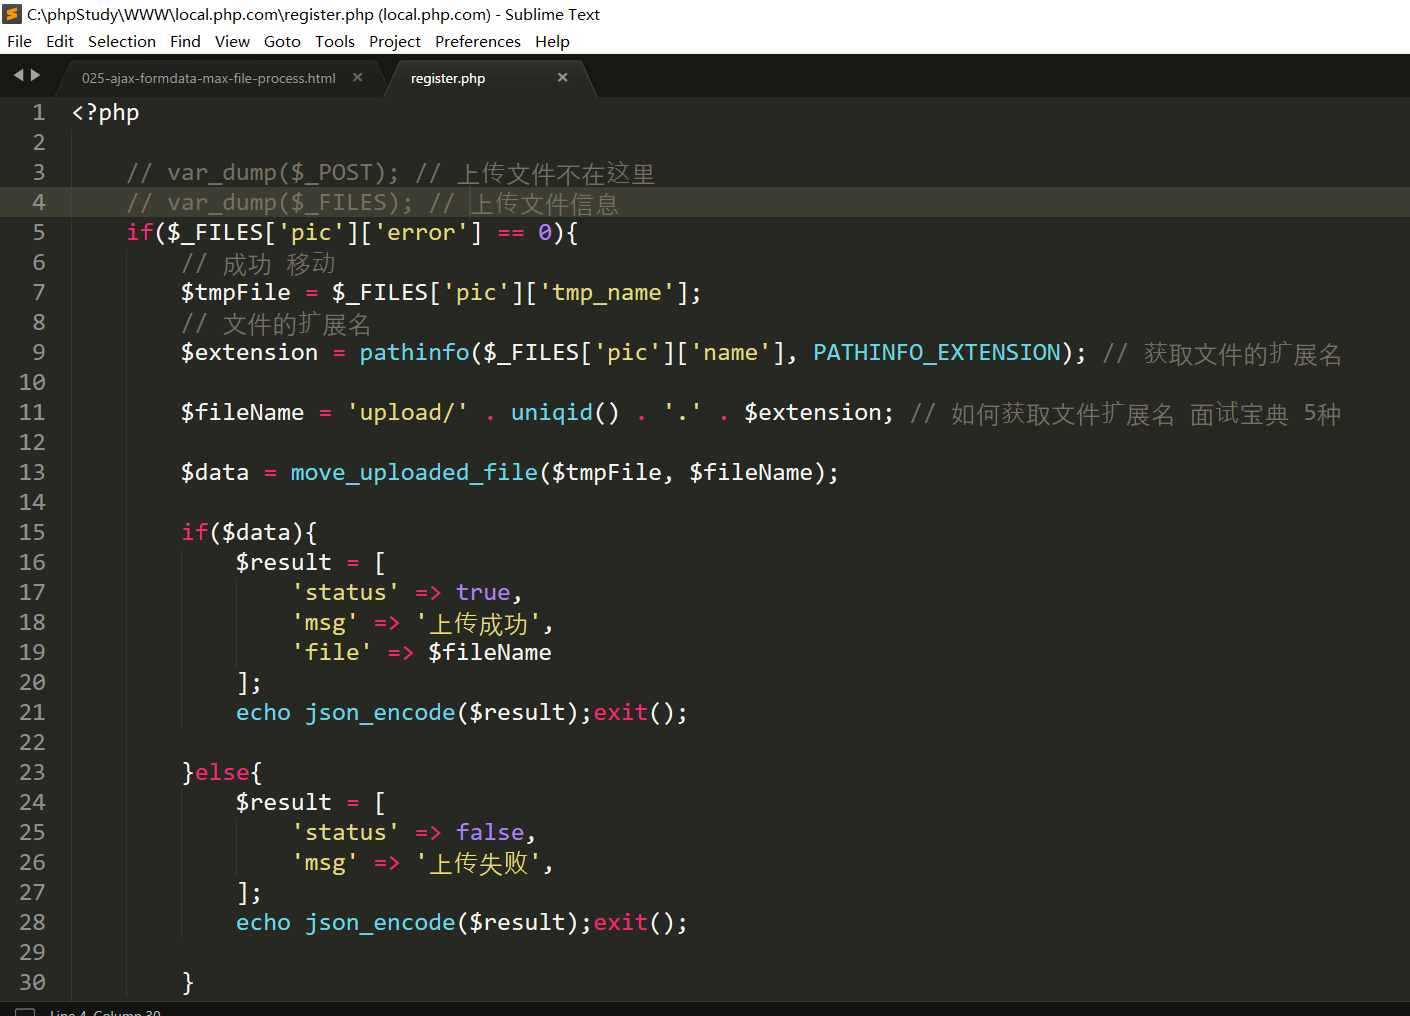Click line number 15 in the gutter
Image resolution: width=1410 pixels, height=1016 pixels.
[x=32, y=532]
